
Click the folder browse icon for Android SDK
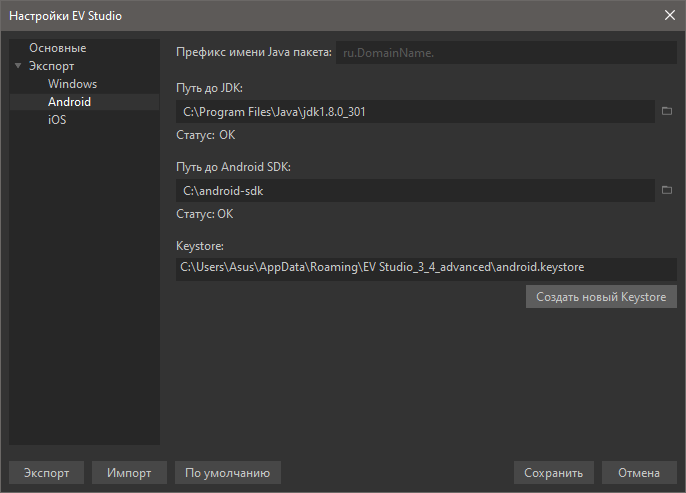667,190
